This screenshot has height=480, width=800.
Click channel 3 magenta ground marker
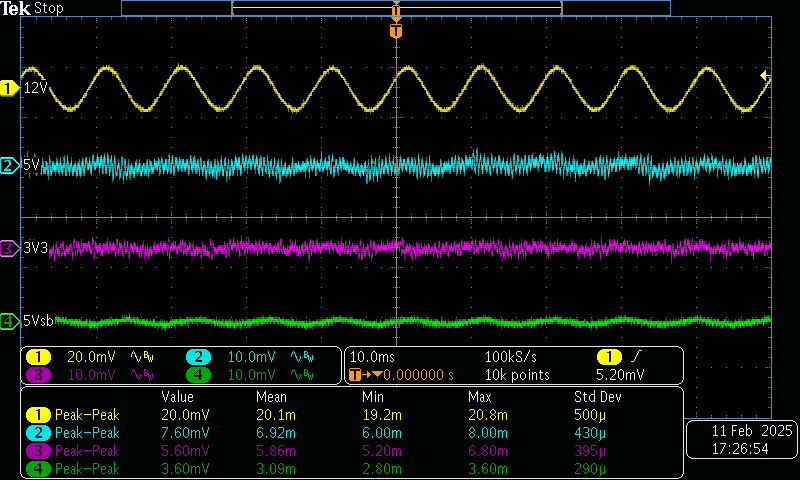coord(9,249)
